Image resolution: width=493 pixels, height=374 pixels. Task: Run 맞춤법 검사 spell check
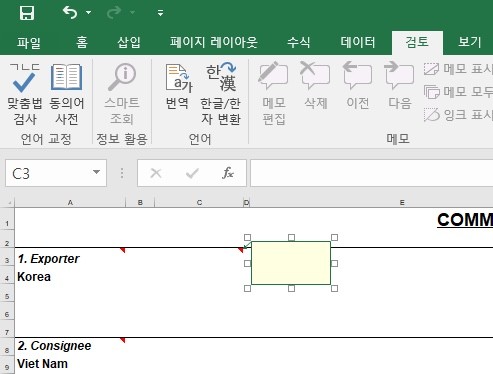pyautogui.click(x=25, y=94)
